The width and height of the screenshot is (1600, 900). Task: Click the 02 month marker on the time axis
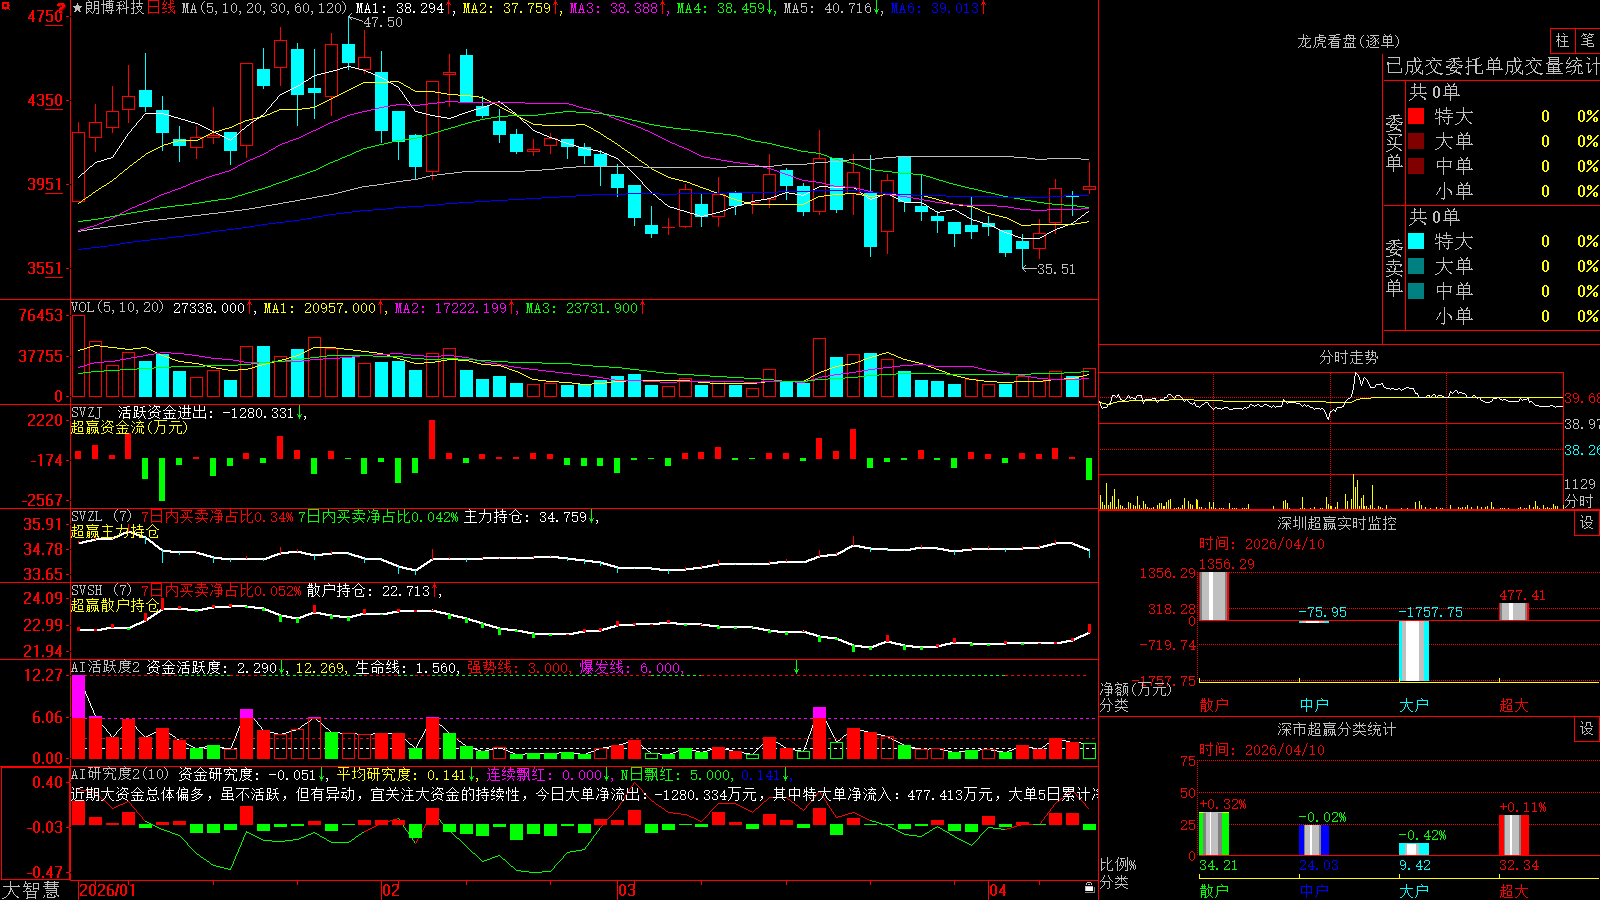coord(391,890)
